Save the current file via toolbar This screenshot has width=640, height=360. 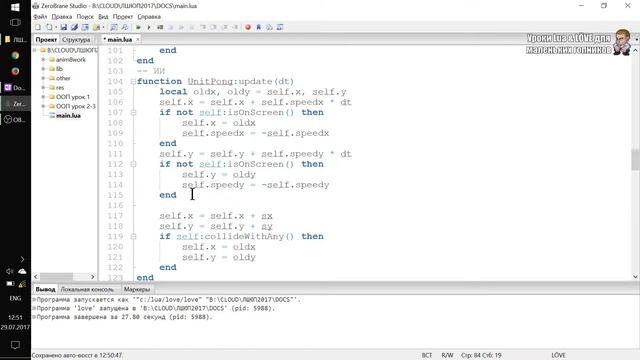pyautogui.click(x=64, y=27)
